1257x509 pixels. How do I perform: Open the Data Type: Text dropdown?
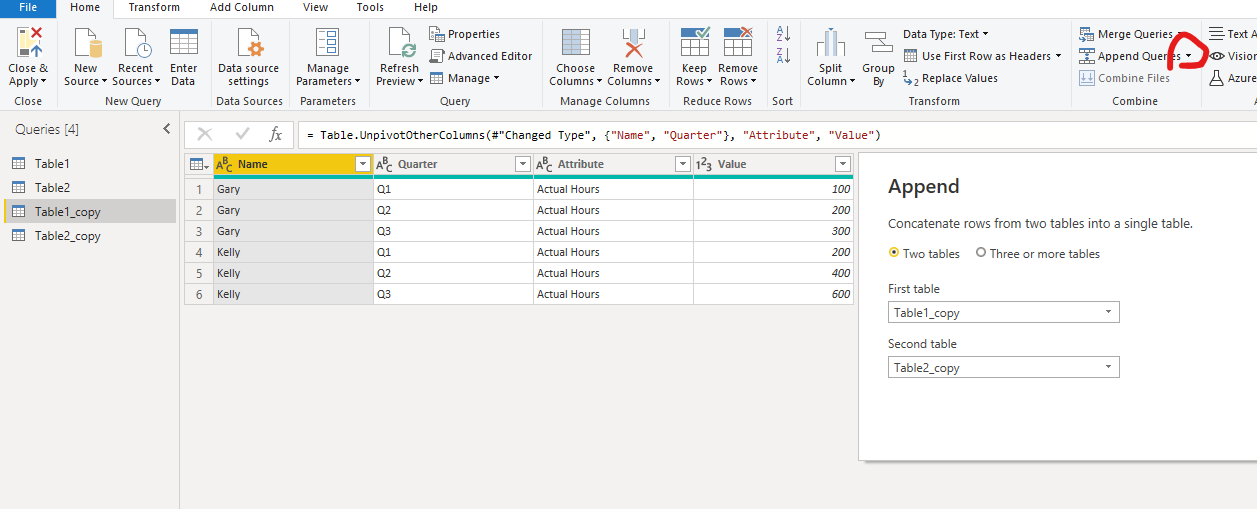click(x=946, y=34)
